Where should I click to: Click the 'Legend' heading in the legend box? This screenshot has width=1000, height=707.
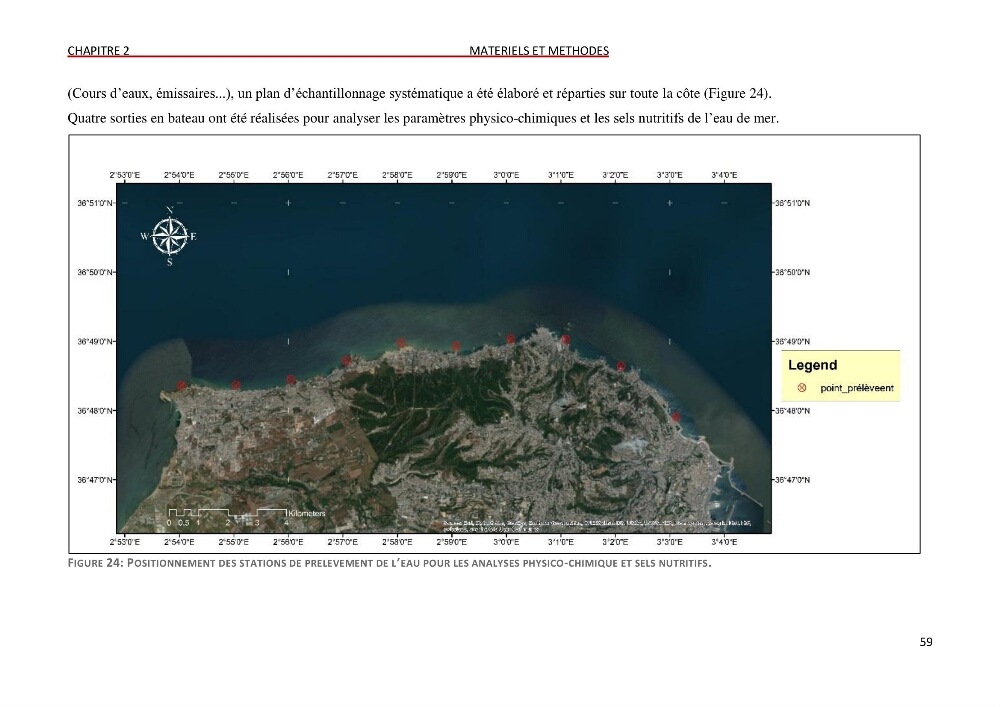pos(812,365)
